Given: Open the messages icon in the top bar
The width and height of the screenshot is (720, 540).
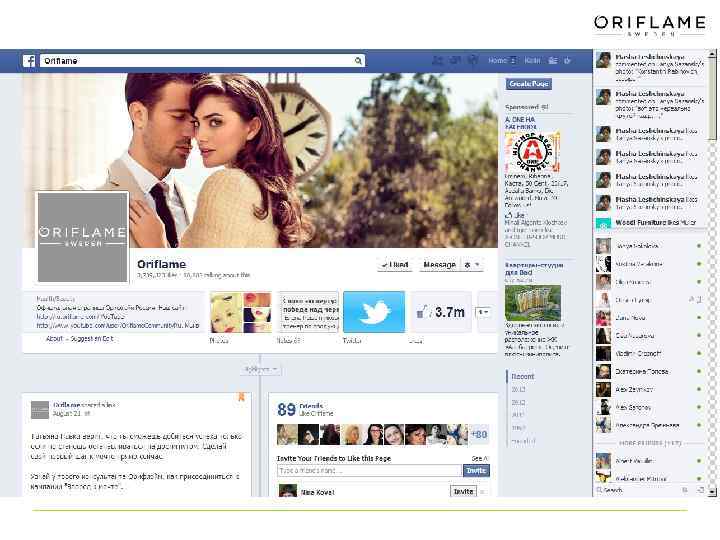Looking at the screenshot, I should pos(455,60).
